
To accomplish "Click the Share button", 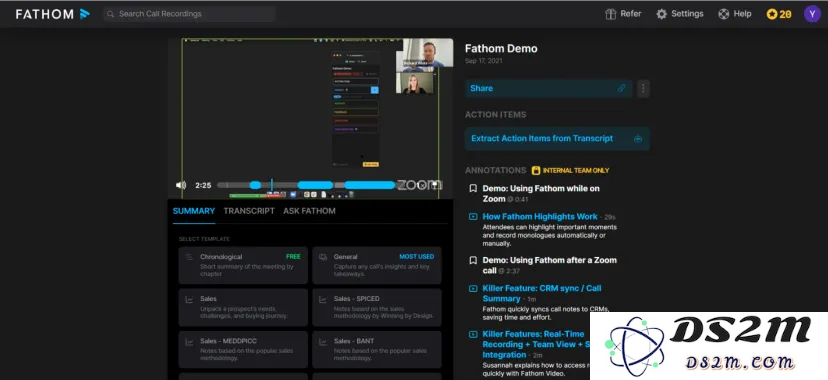I will click(549, 88).
